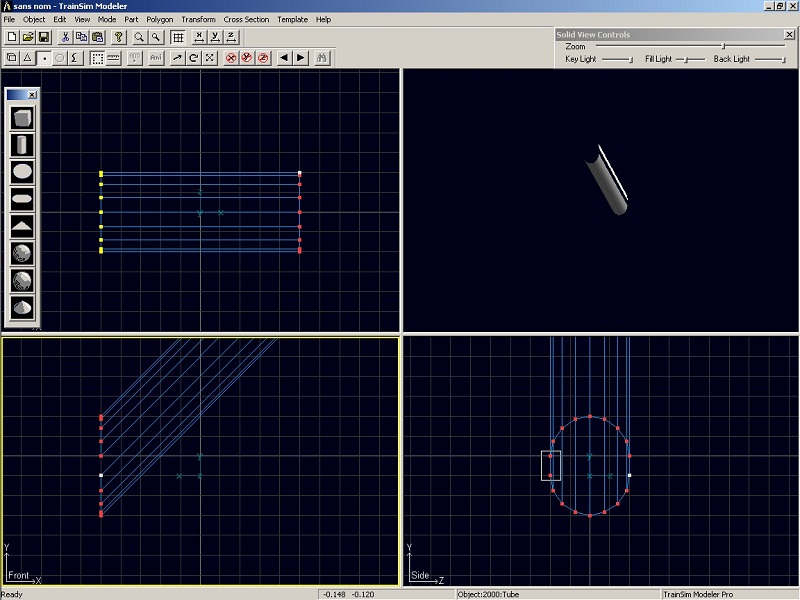Toggle the X axis lock red icon
Image resolution: width=800 pixels, height=600 pixels.
[231, 58]
